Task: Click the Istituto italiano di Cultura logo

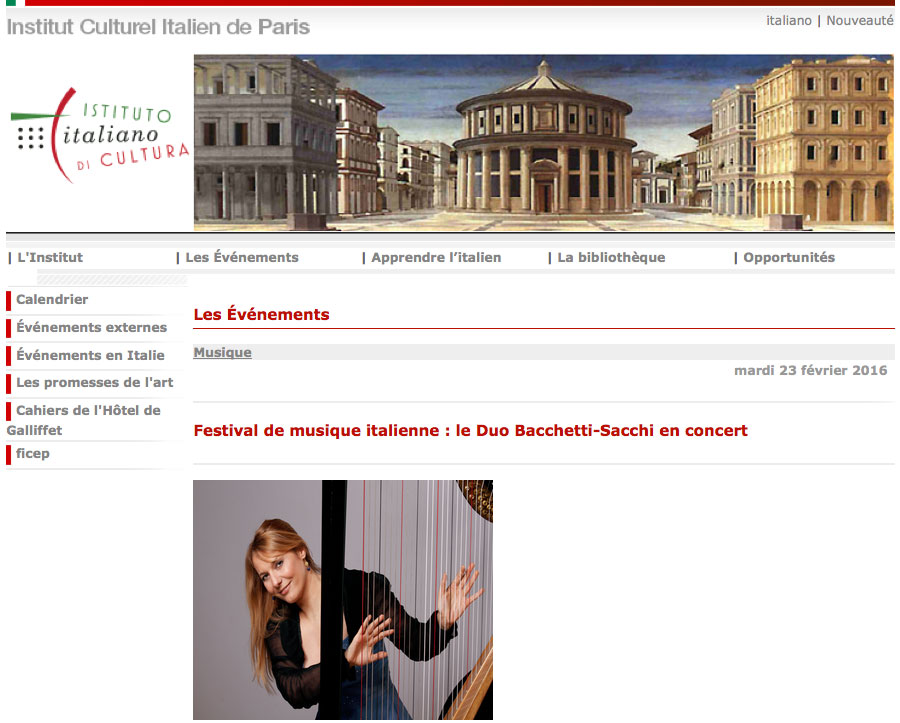Action: 99,135
